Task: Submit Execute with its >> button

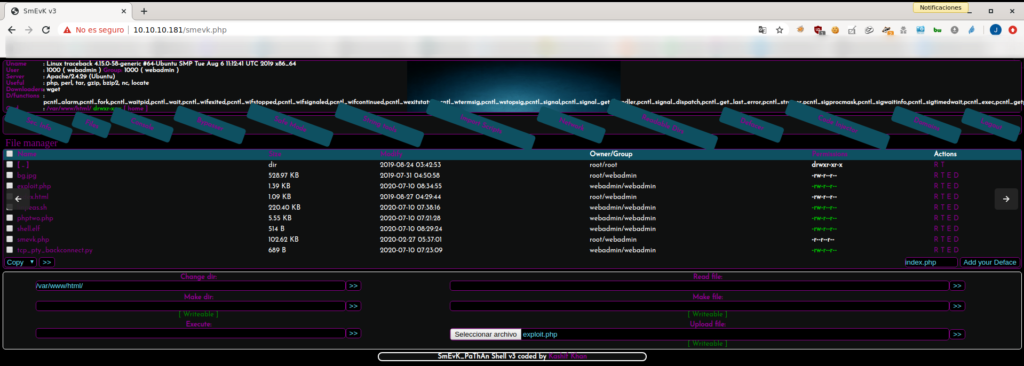Action: 353,333
